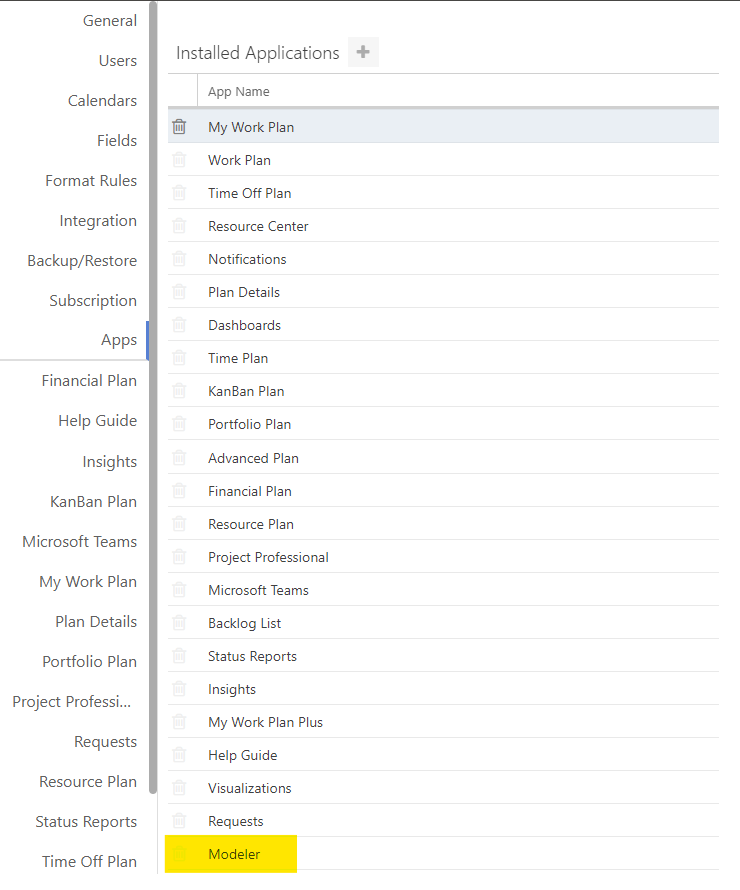This screenshot has height=890, width=740.
Task: Open Plan Details in the sidebar
Action: pyautogui.click(x=96, y=622)
